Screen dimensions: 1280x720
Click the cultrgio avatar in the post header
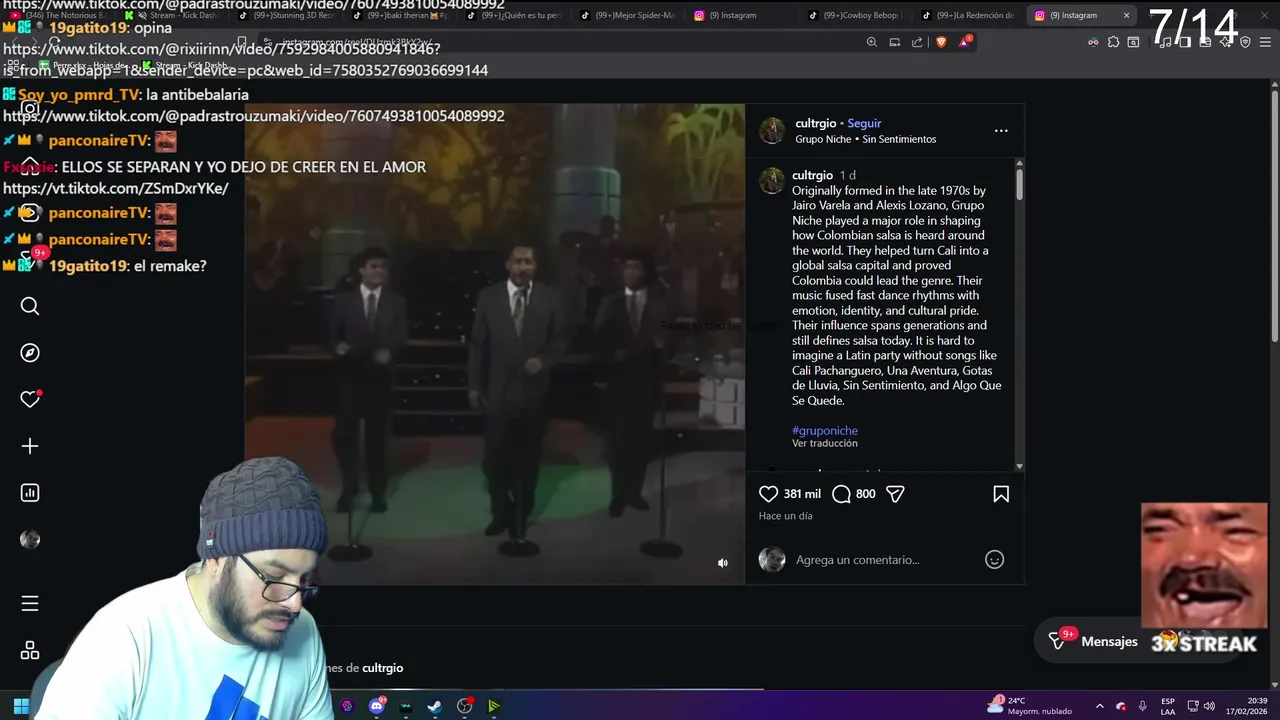pos(772,131)
